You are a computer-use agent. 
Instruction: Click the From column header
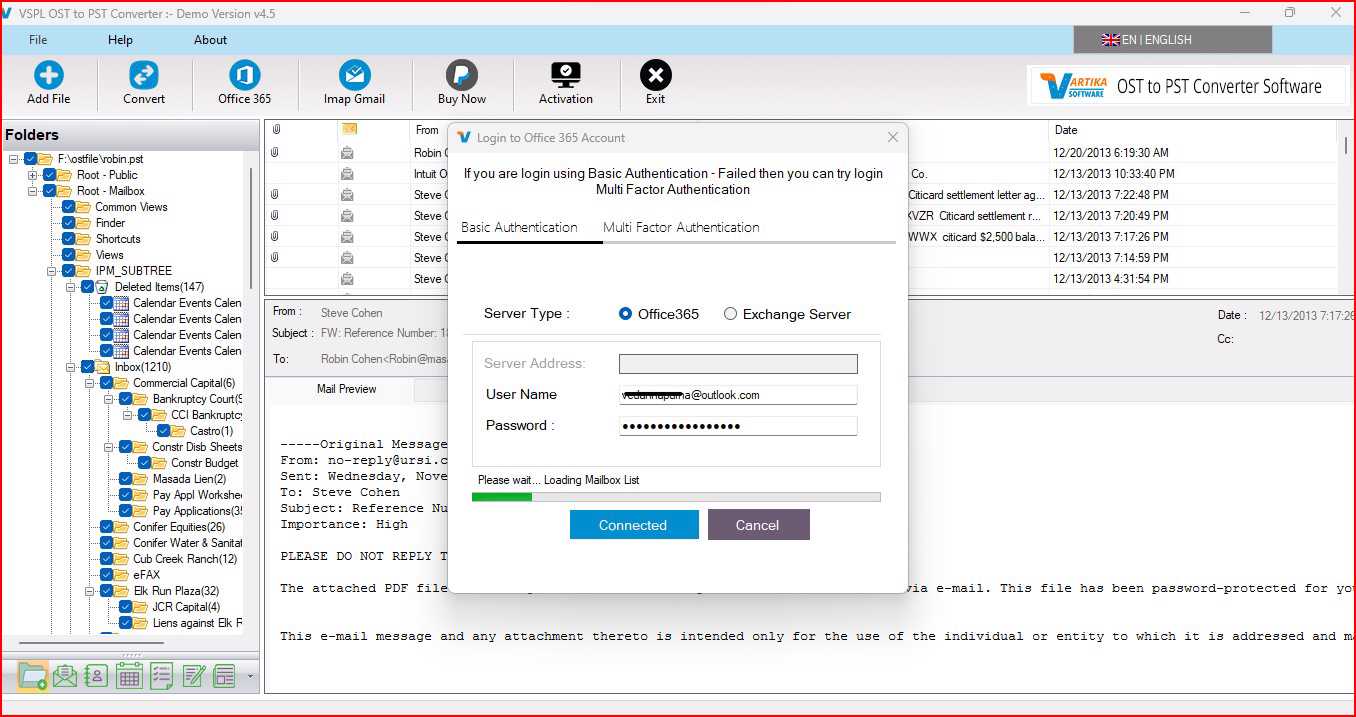[428, 130]
